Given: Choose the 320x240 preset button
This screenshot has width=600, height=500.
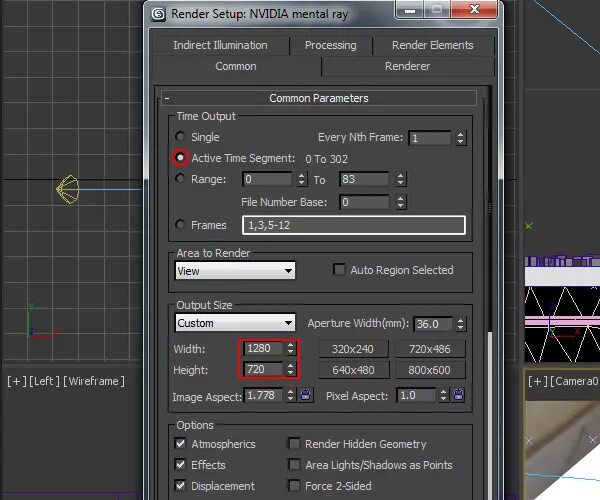Looking at the screenshot, I should 353,349.
